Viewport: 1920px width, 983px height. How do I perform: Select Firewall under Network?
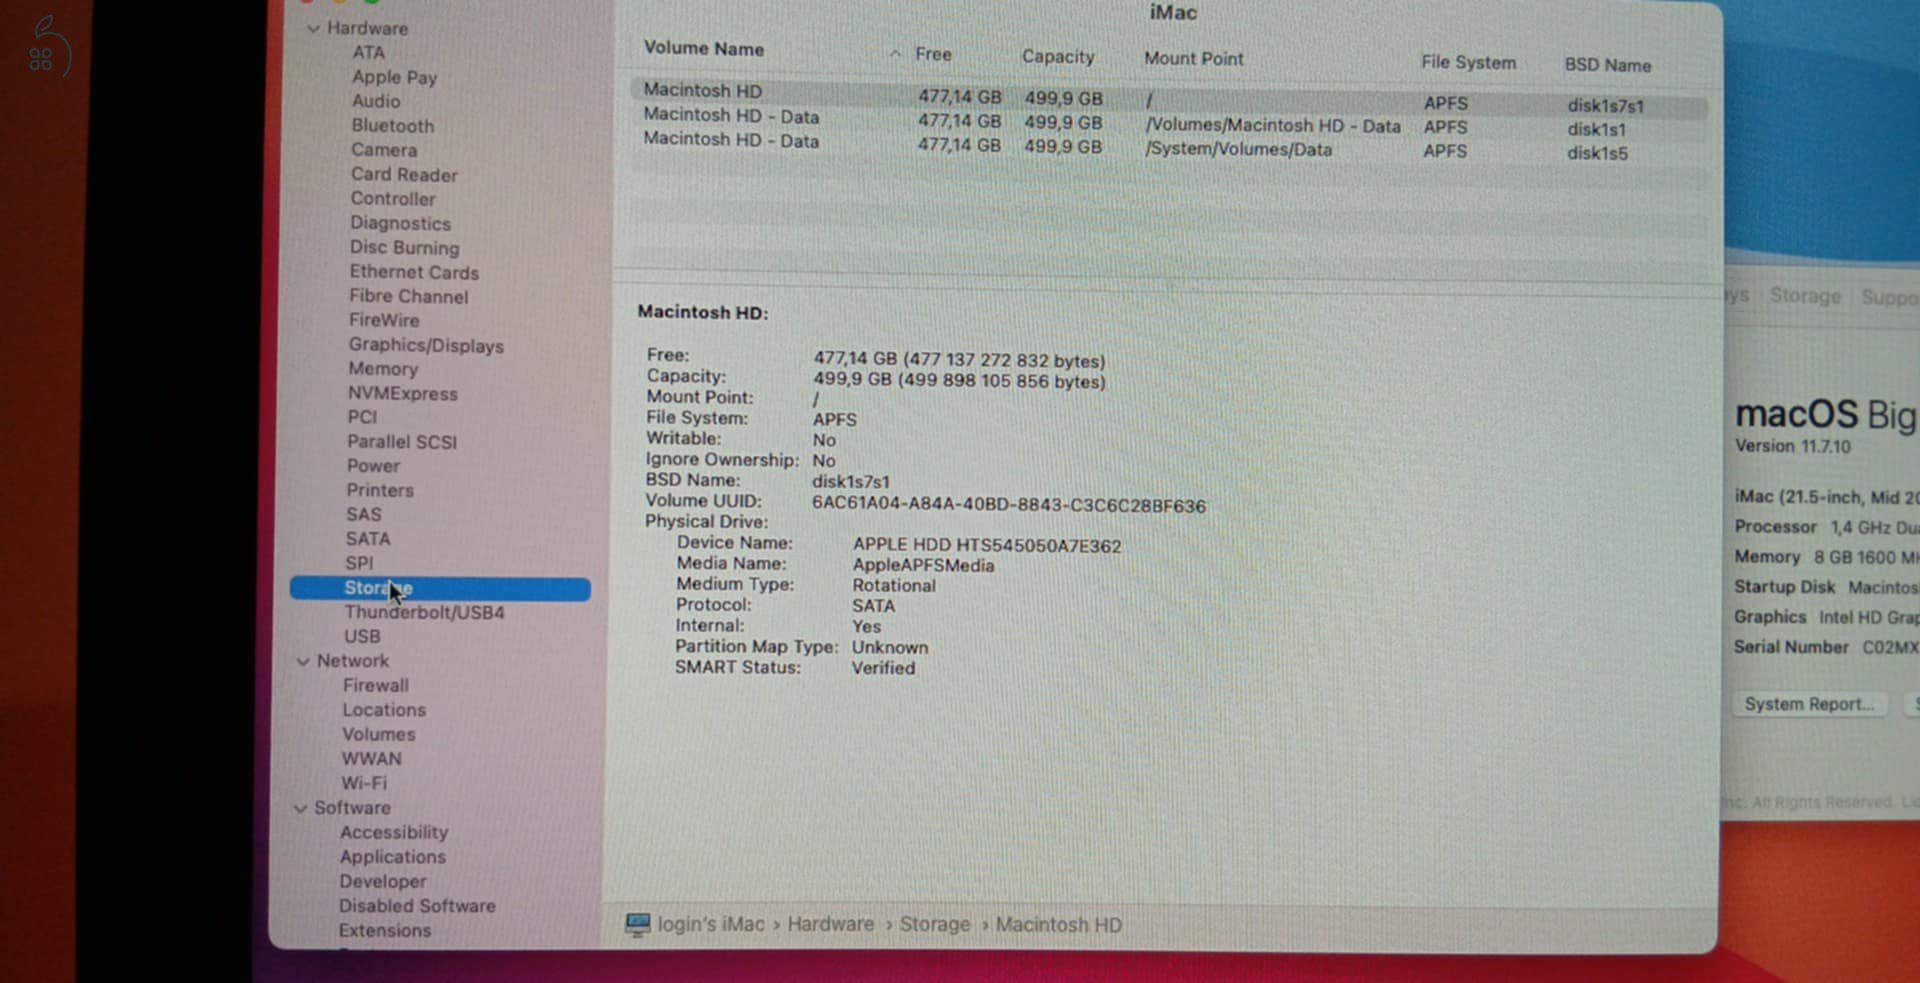[376, 685]
